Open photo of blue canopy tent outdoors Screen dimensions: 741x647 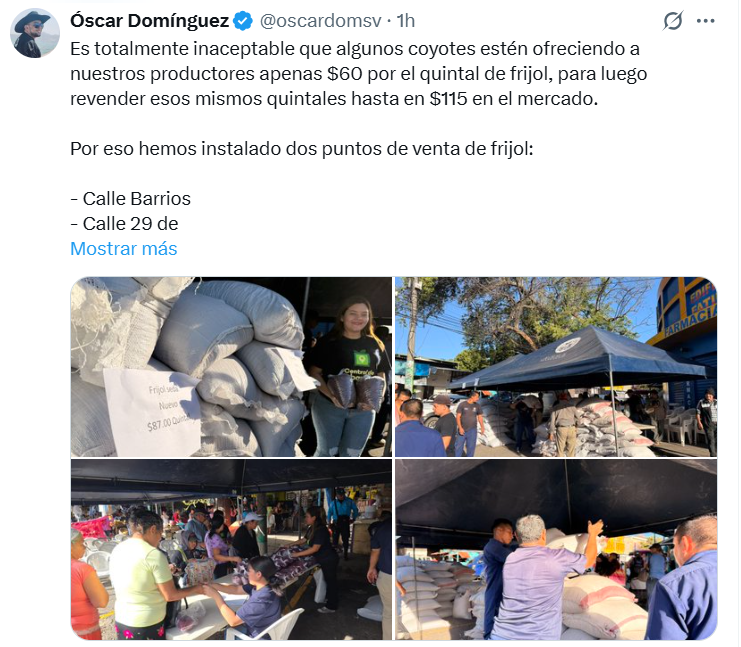pyautogui.click(x=556, y=367)
